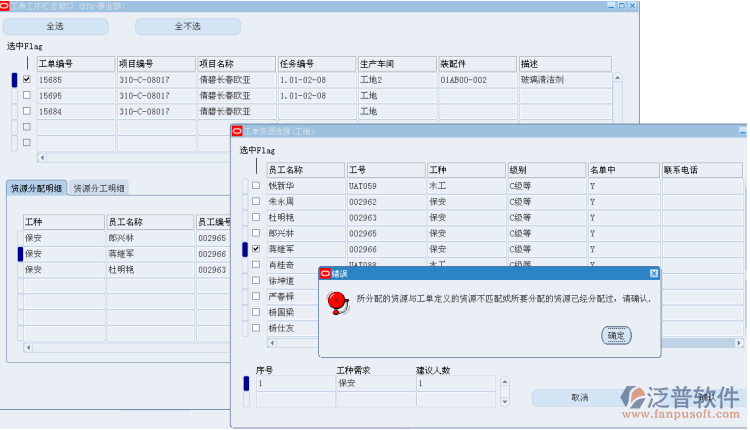Click left scroll arrow under work order table
Image resolution: width=750 pixels, height=430 pixels.
[41, 157]
